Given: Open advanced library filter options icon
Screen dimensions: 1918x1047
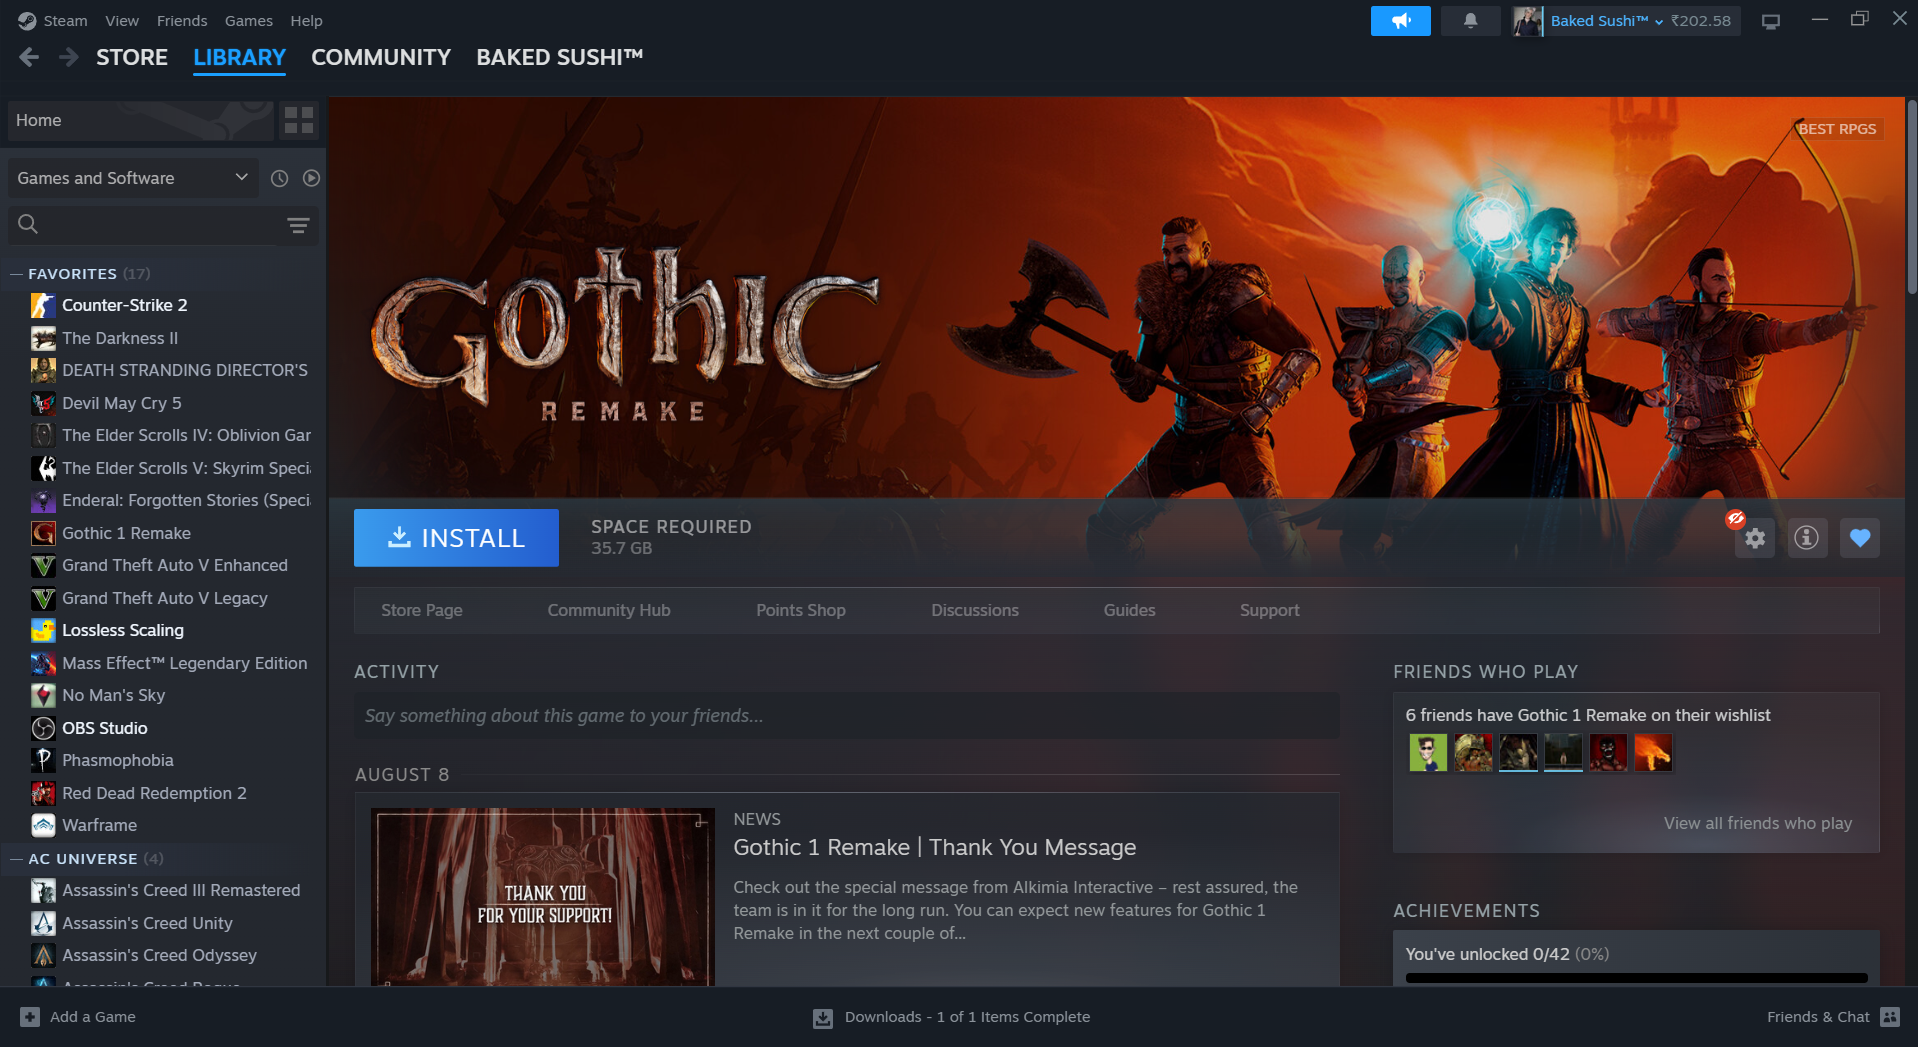Looking at the screenshot, I should coord(298,225).
